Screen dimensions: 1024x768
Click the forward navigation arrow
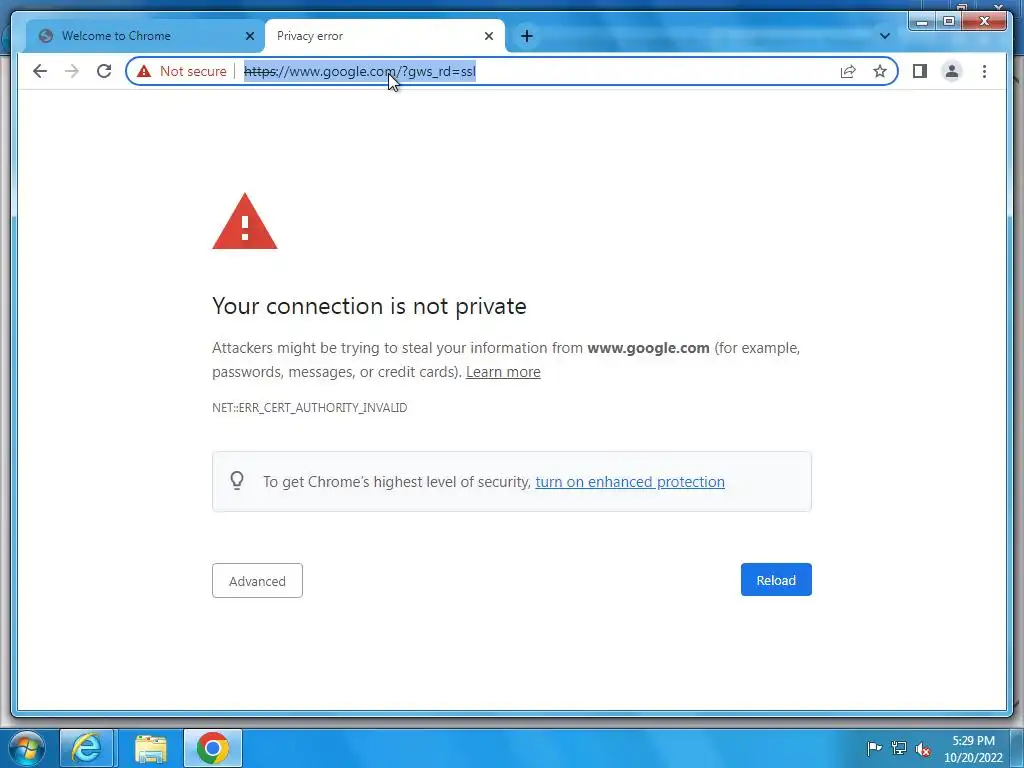72,71
